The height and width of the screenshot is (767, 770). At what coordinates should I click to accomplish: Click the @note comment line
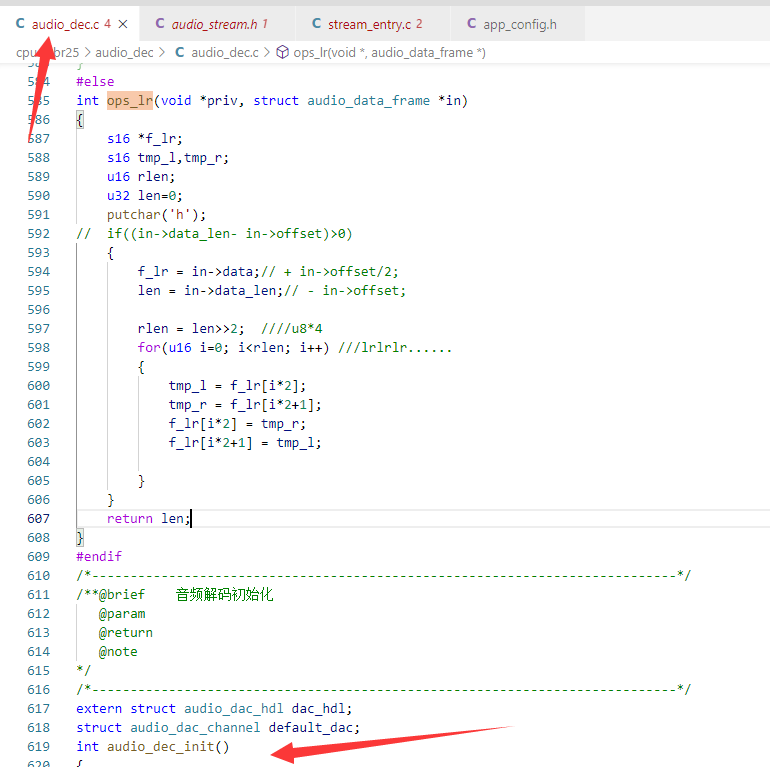coord(118,652)
